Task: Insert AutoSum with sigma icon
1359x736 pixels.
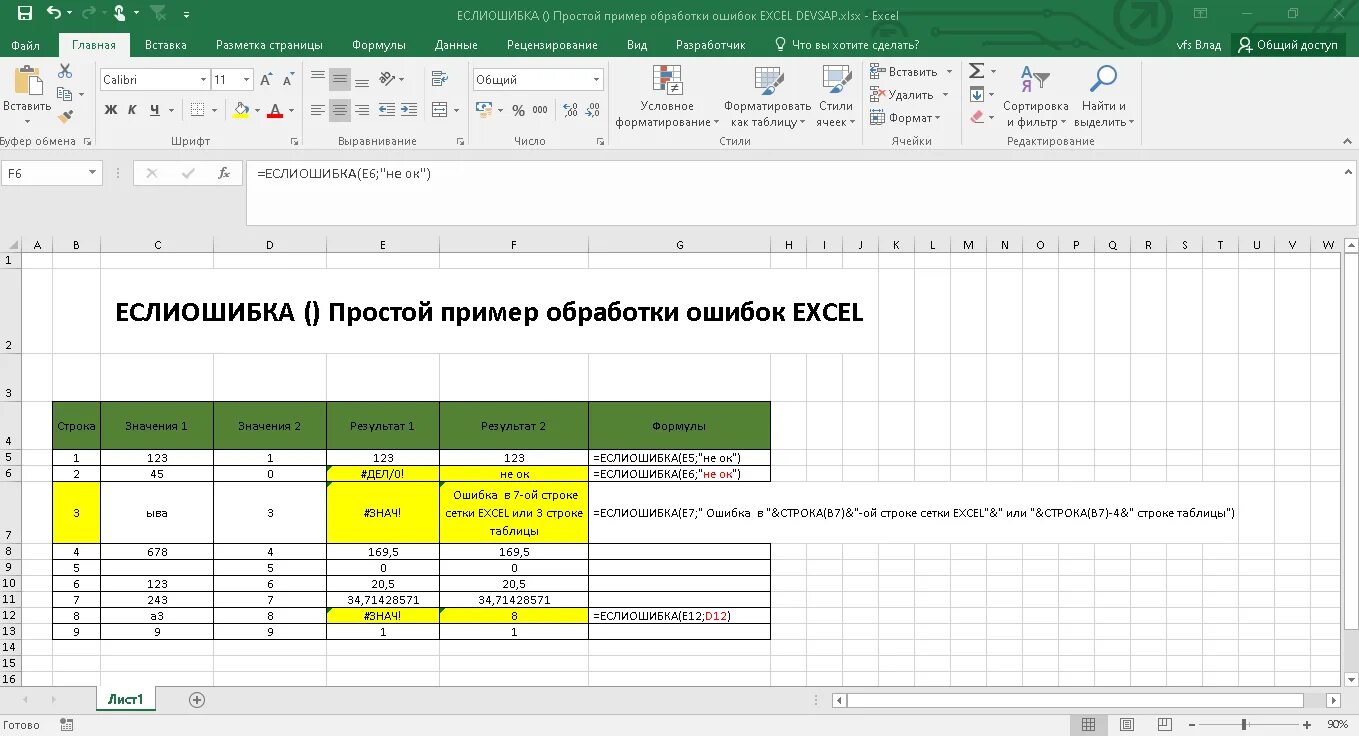Action: pos(977,71)
